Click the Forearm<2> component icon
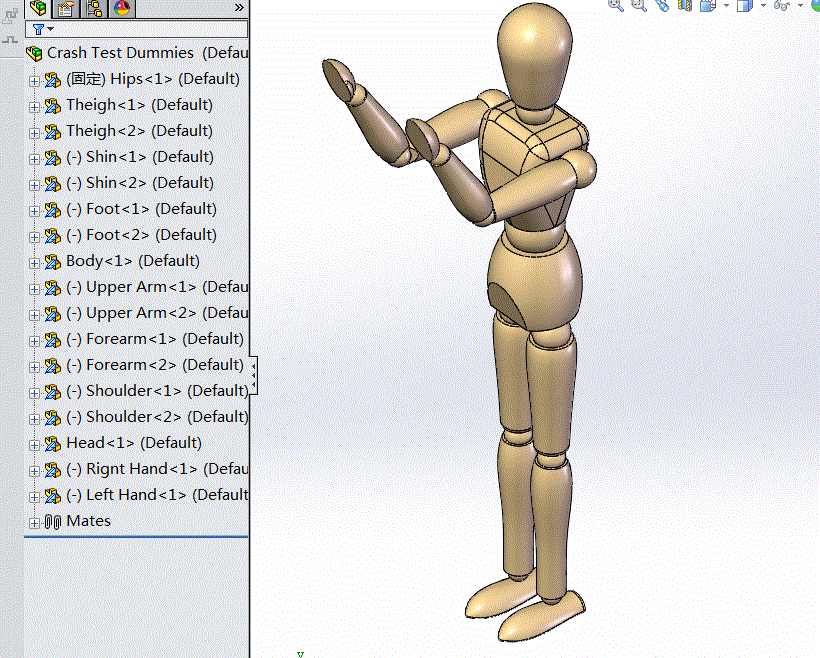The height and width of the screenshot is (658, 820). point(52,366)
